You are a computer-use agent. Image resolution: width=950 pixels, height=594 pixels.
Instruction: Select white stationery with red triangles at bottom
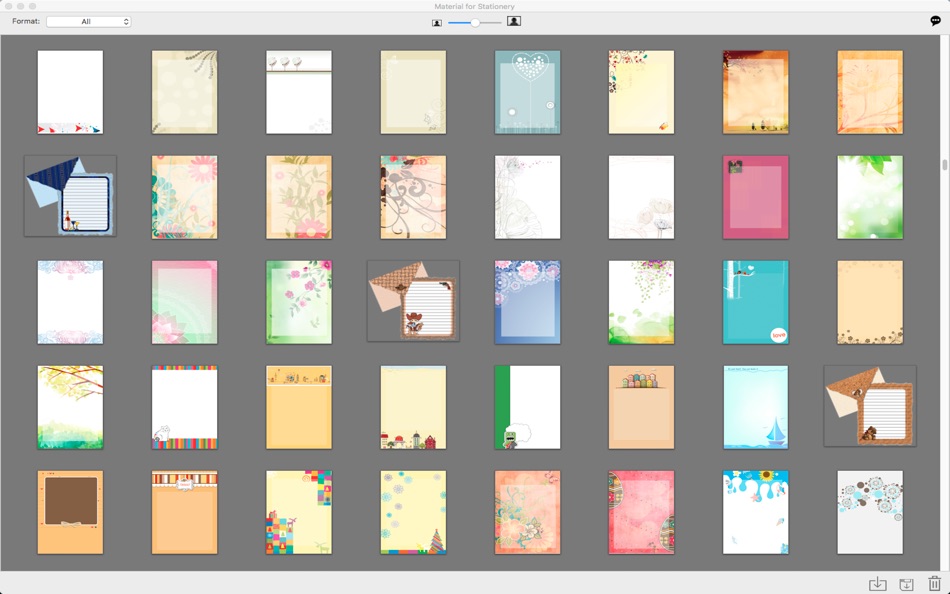coord(70,92)
